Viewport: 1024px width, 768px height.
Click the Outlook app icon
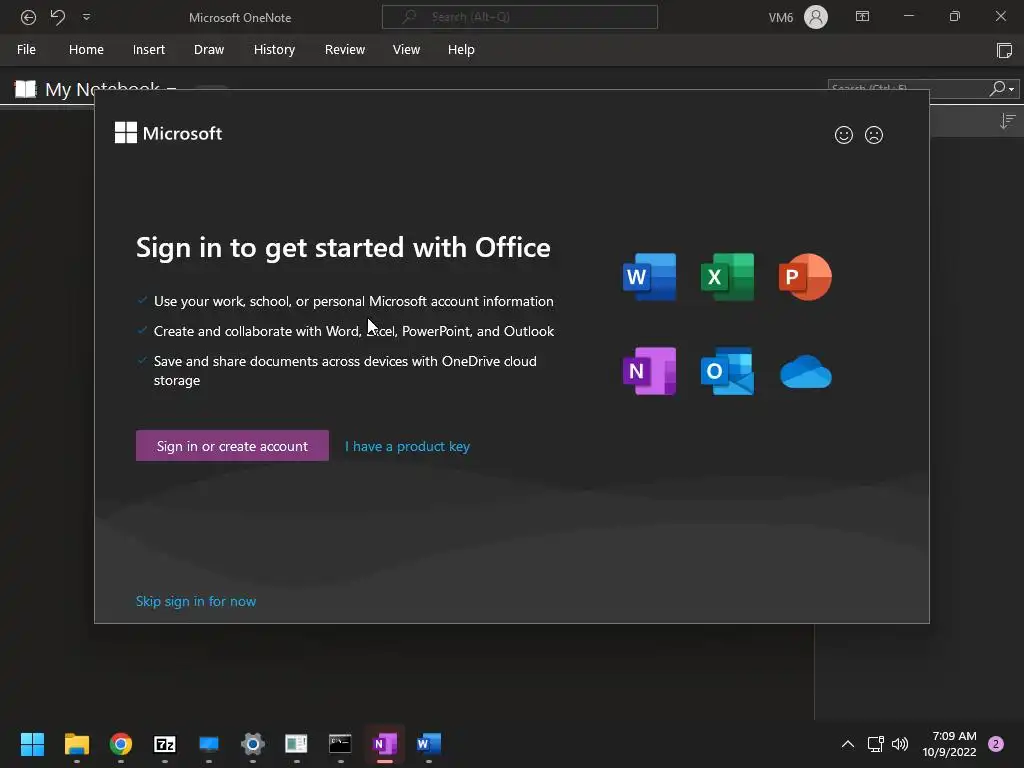[727, 371]
